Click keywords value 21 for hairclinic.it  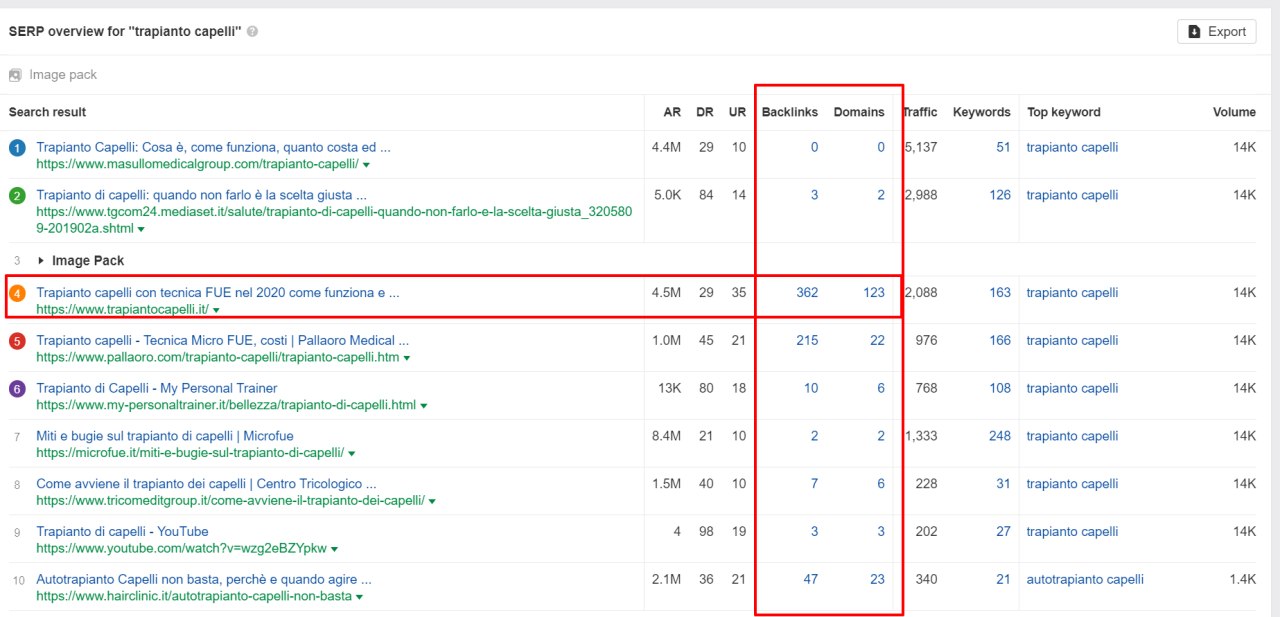pos(1003,579)
